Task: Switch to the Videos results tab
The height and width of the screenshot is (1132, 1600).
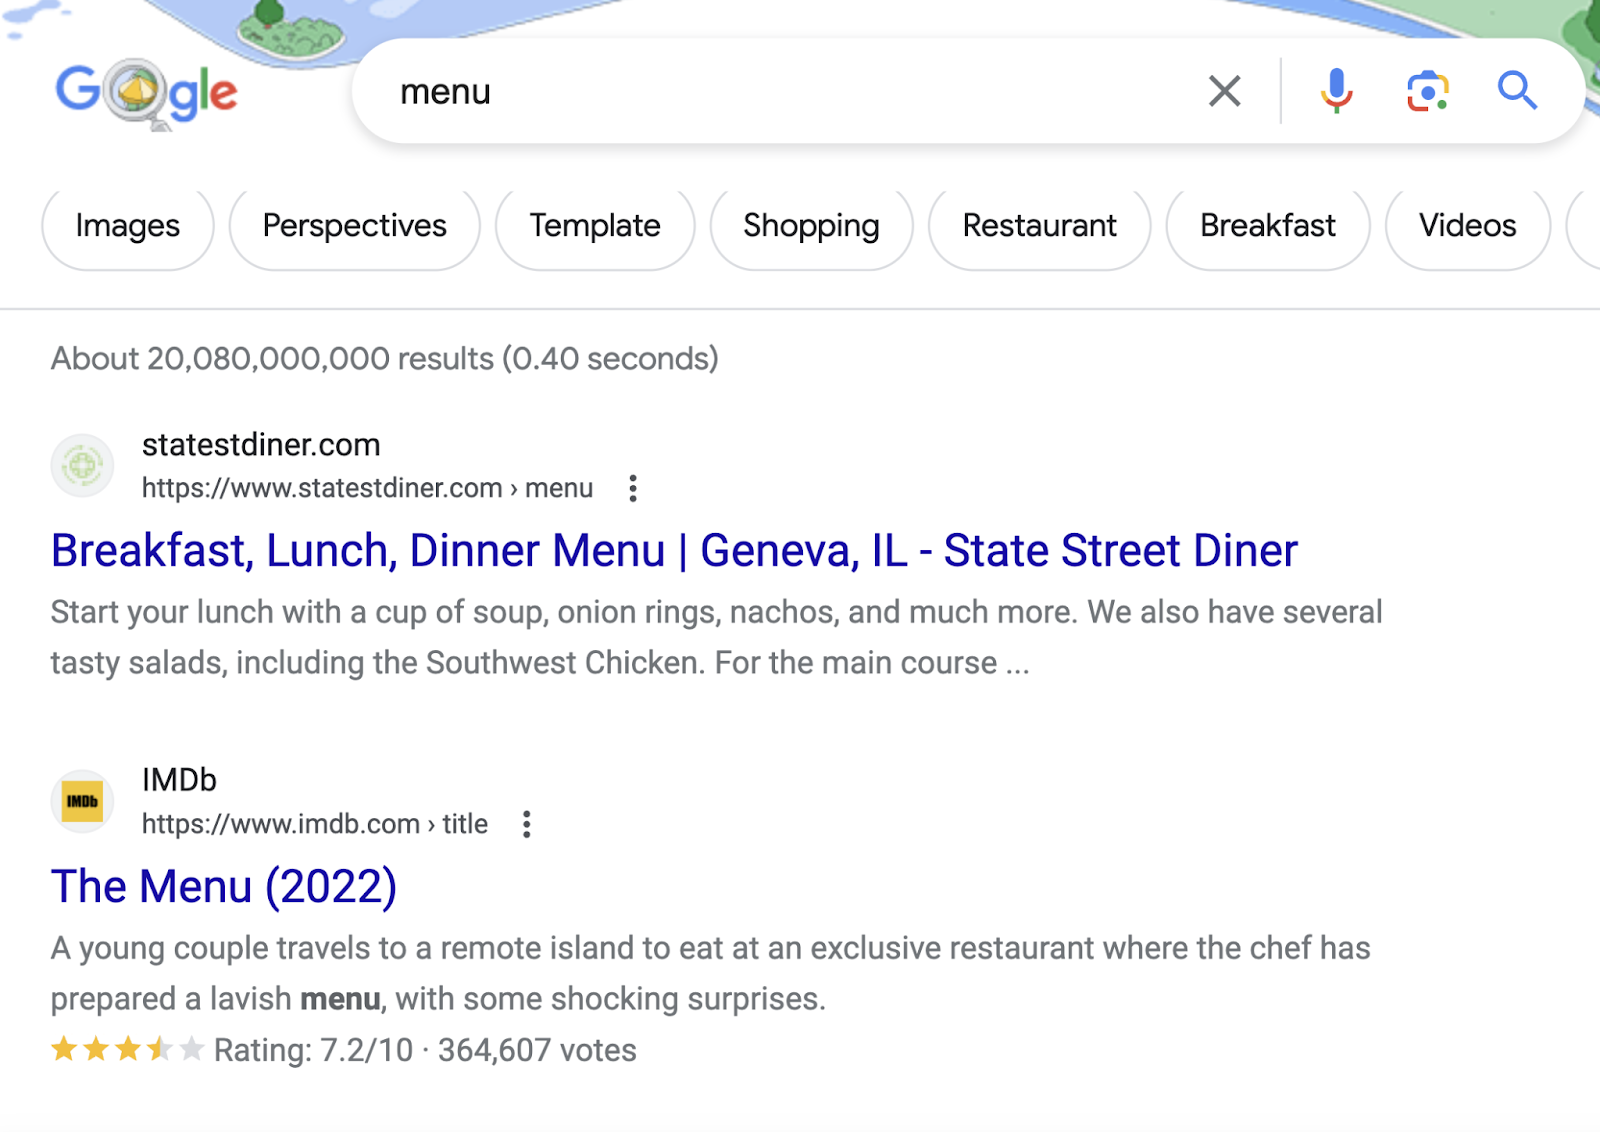Action: tap(1466, 226)
